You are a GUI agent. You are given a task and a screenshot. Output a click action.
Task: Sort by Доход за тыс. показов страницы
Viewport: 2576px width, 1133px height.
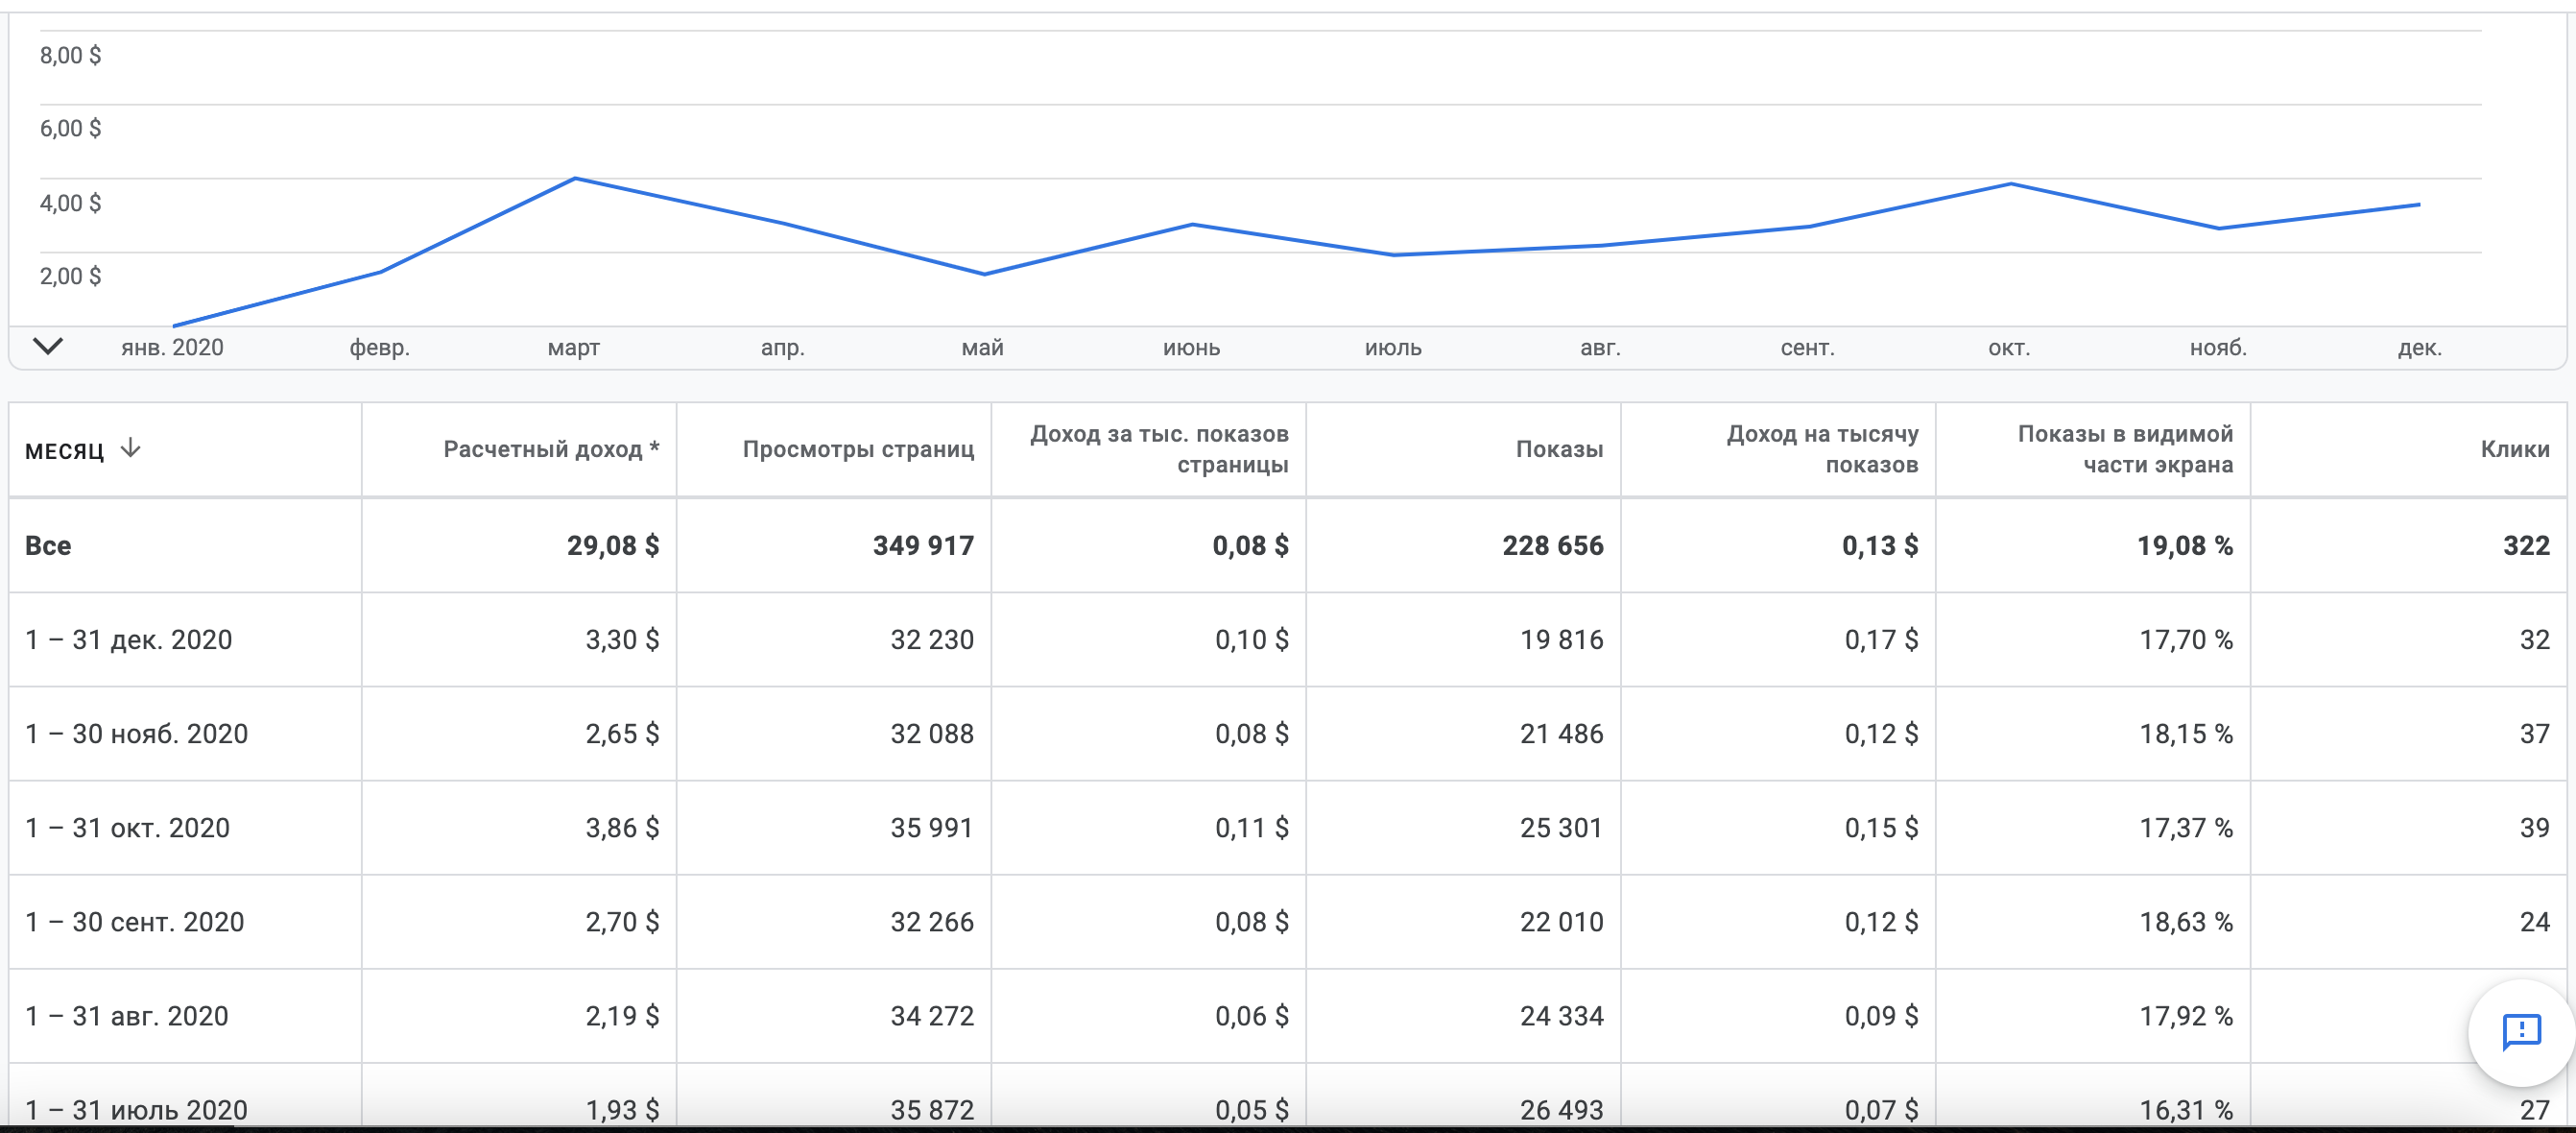tap(1158, 449)
